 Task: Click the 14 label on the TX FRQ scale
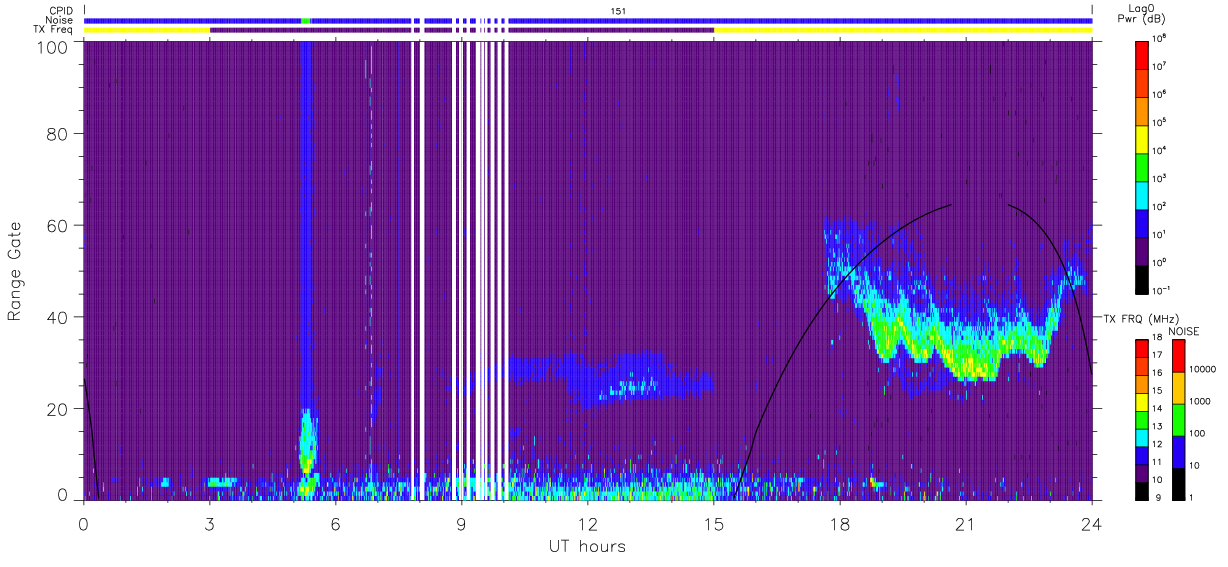click(x=1159, y=410)
